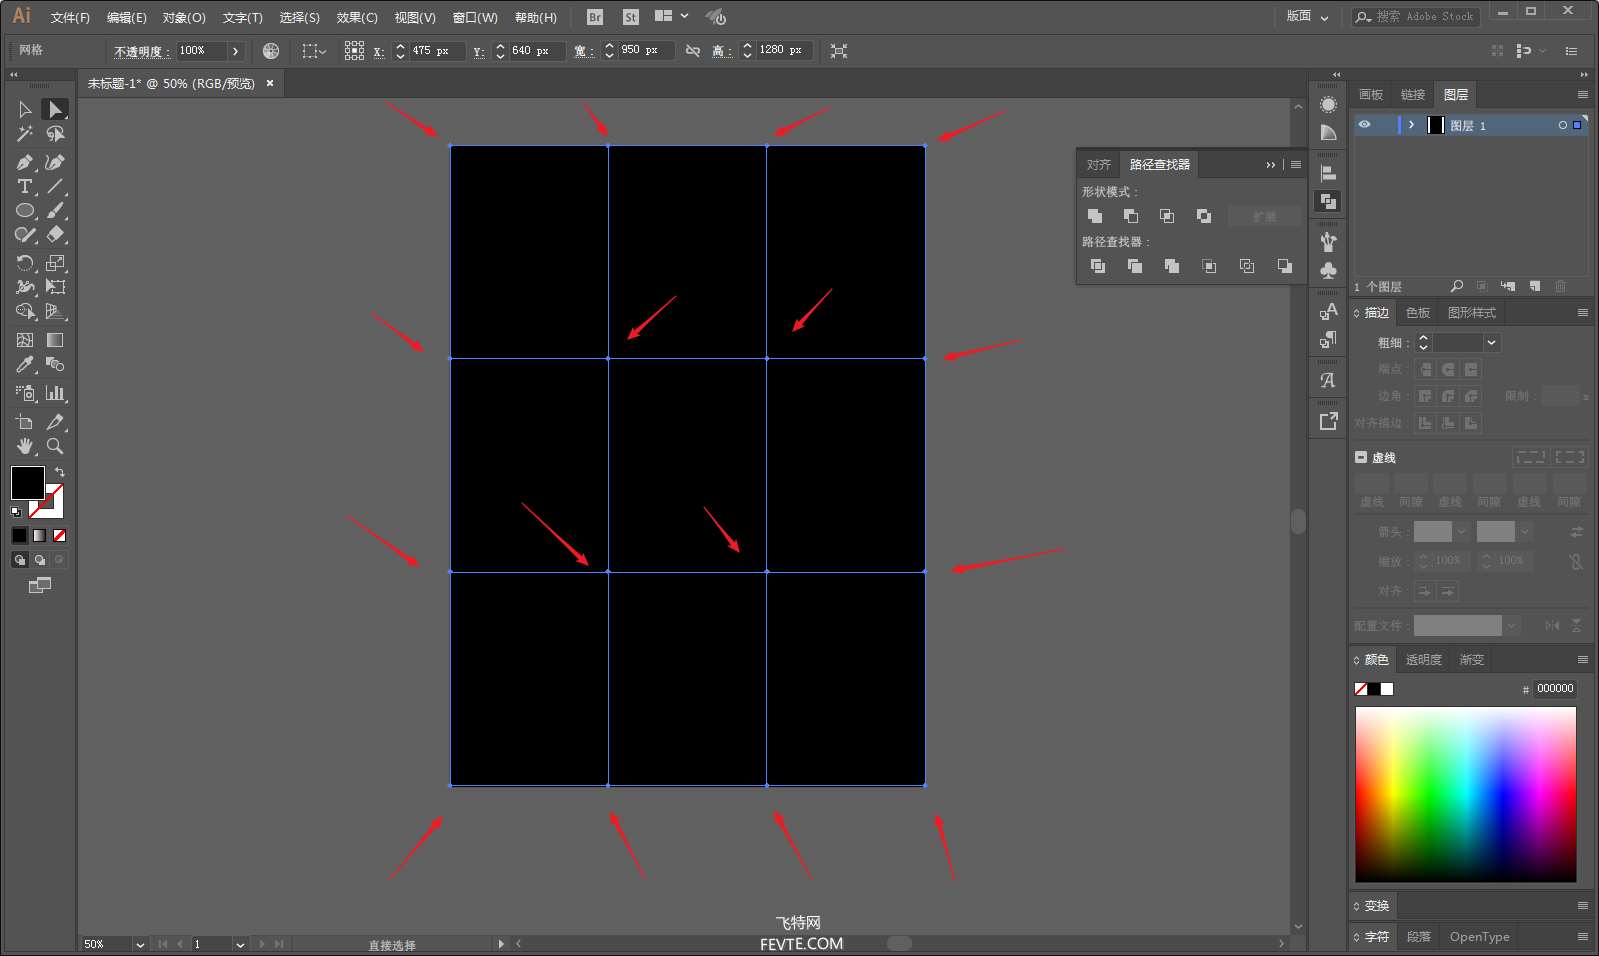Toggle the constrain width and height link
The width and height of the screenshot is (1599, 956).
click(x=693, y=51)
